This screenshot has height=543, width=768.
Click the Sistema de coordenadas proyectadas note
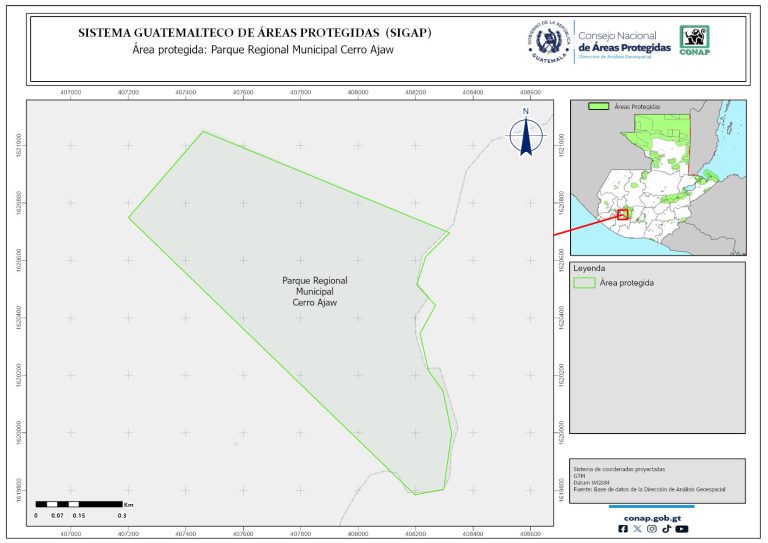tap(618, 469)
